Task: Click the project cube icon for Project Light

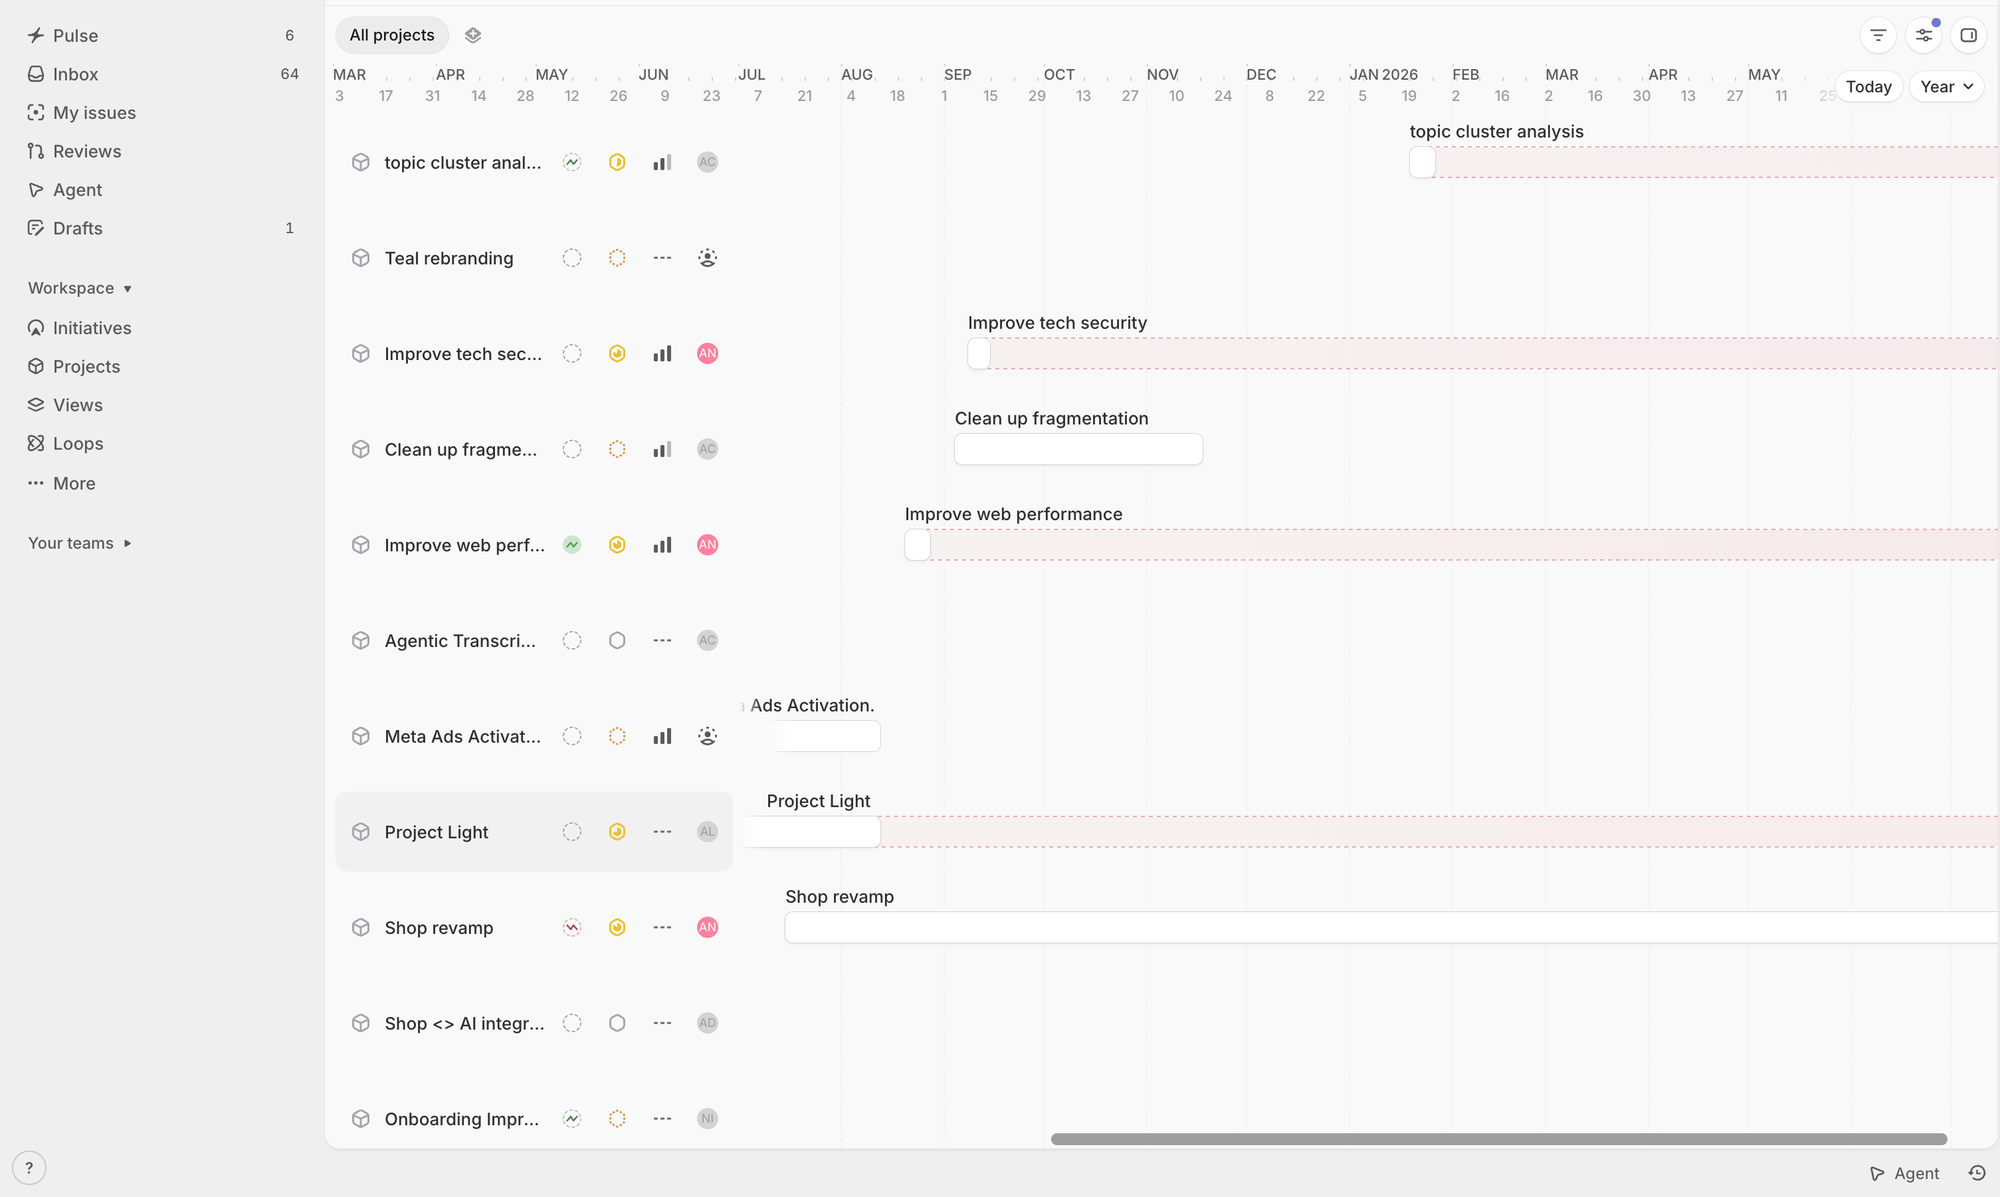Action: (x=361, y=832)
